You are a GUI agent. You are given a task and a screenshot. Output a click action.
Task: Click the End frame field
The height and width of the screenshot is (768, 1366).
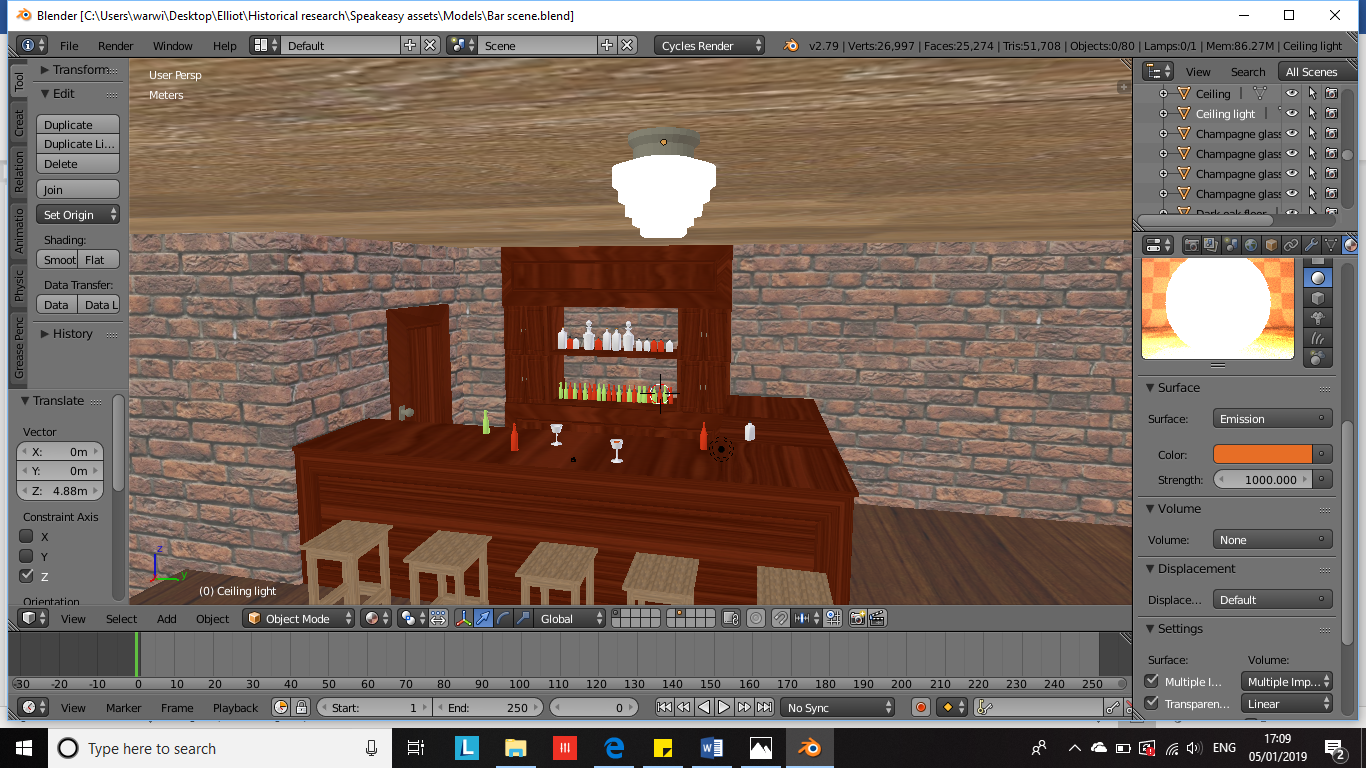click(487, 708)
